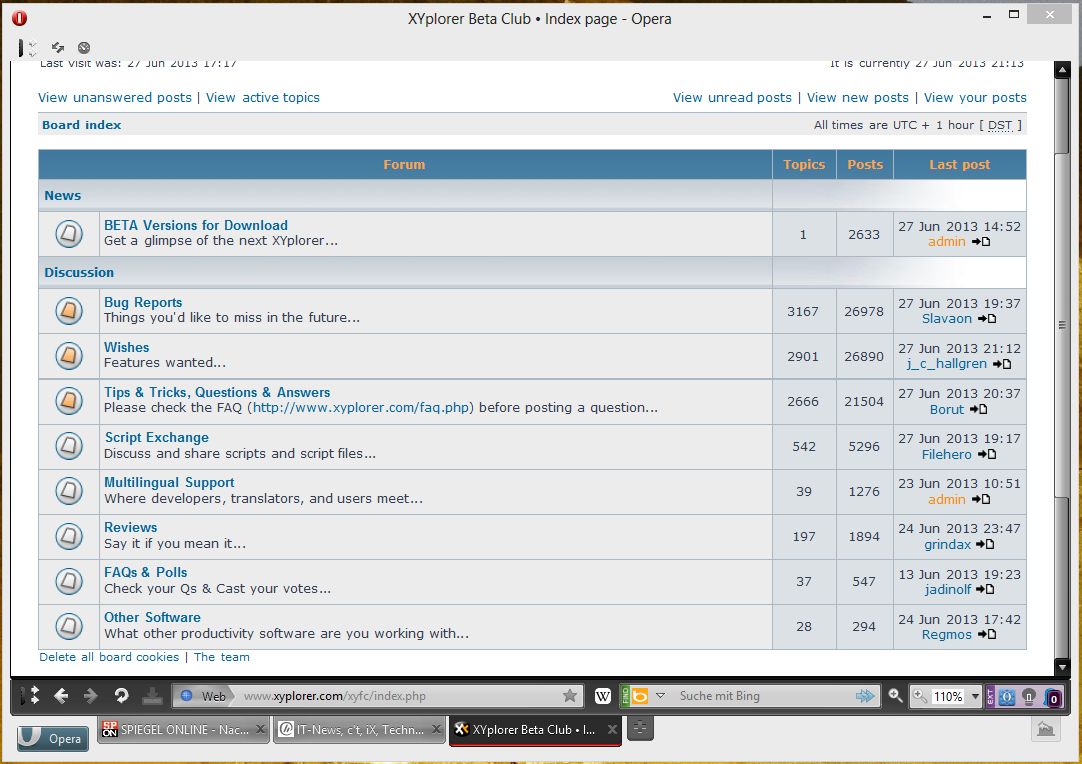Open the Script Exchange forum link
1082x764 pixels.
[x=157, y=437]
